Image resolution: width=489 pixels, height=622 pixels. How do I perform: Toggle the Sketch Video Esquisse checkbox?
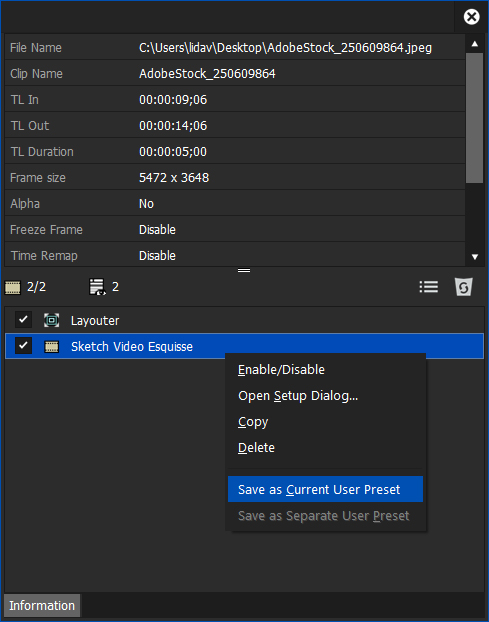[x=23, y=346]
